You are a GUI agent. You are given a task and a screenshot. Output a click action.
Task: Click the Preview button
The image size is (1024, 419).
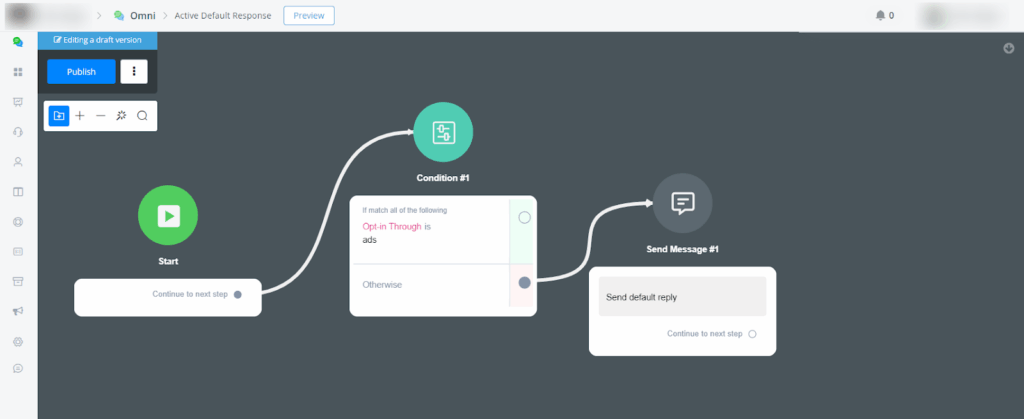tap(309, 15)
